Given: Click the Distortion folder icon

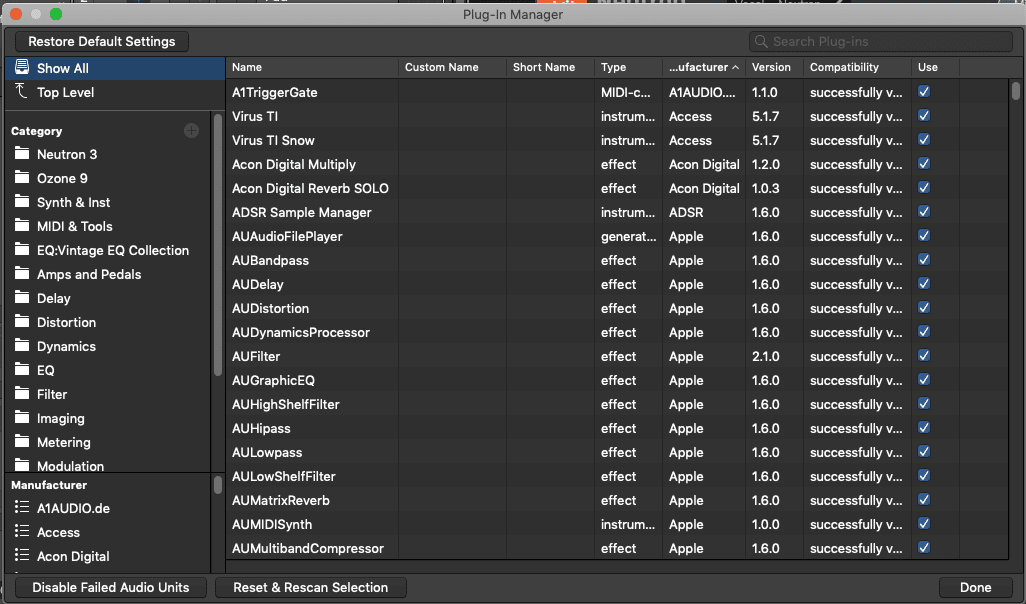Looking at the screenshot, I should coord(22,322).
